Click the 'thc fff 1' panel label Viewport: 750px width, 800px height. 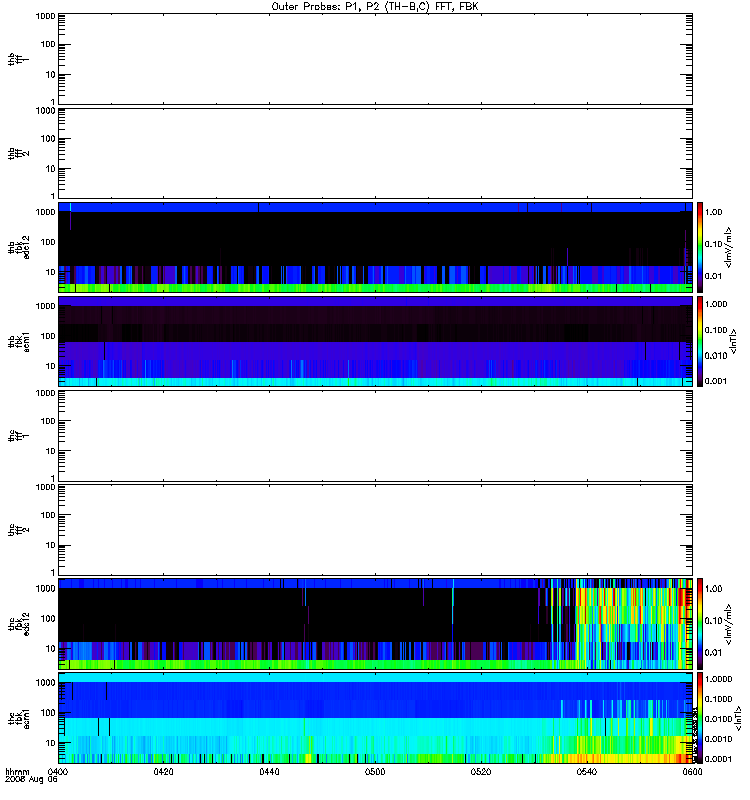coord(18,436)
